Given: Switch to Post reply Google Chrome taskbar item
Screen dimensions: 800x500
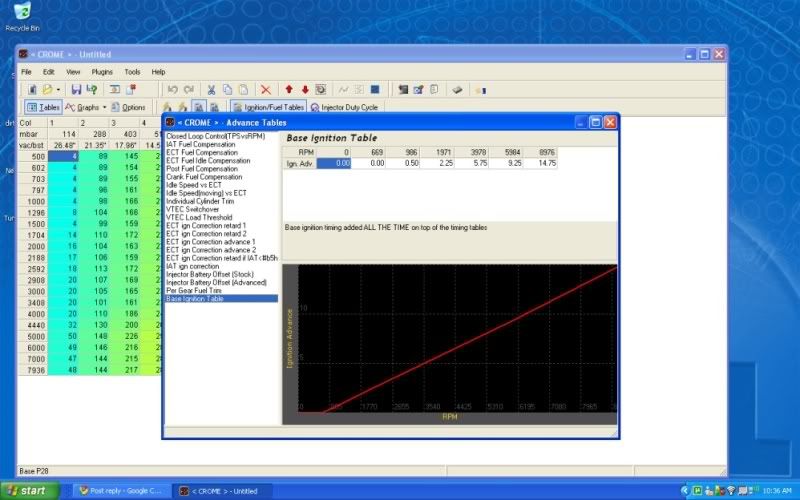Looking at the screenshot, I should (120, 491).
